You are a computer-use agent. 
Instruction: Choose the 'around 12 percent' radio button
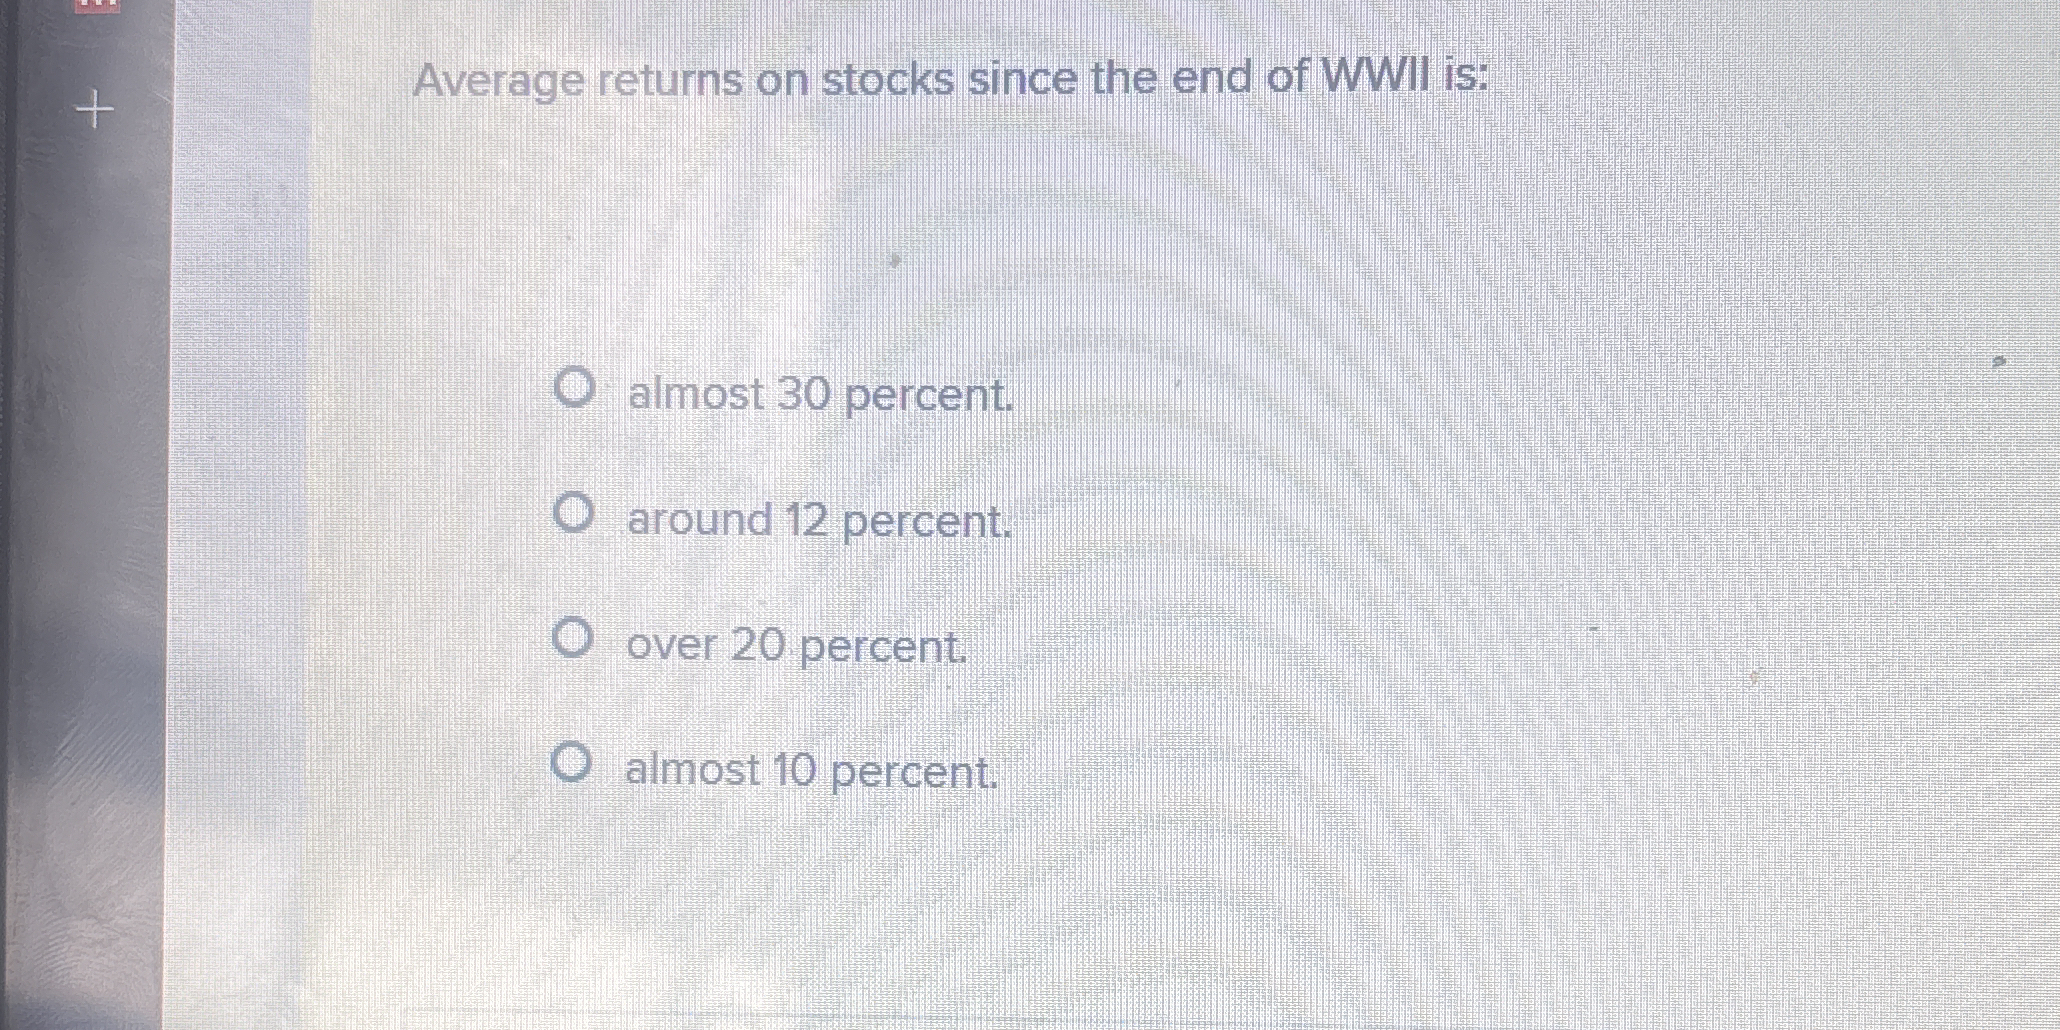point(573,513)
